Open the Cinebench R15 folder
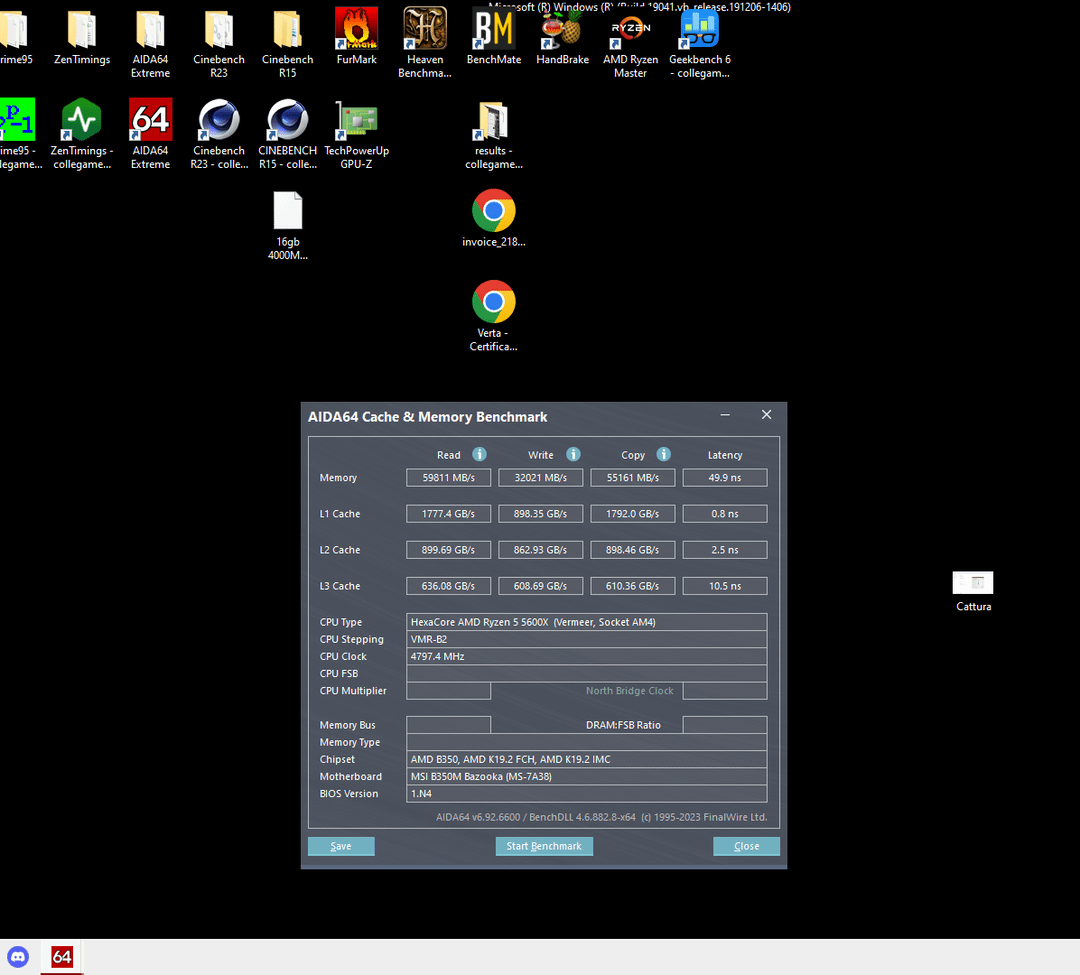This screenshot has height=975, width=1080. [x=288, y=43]
